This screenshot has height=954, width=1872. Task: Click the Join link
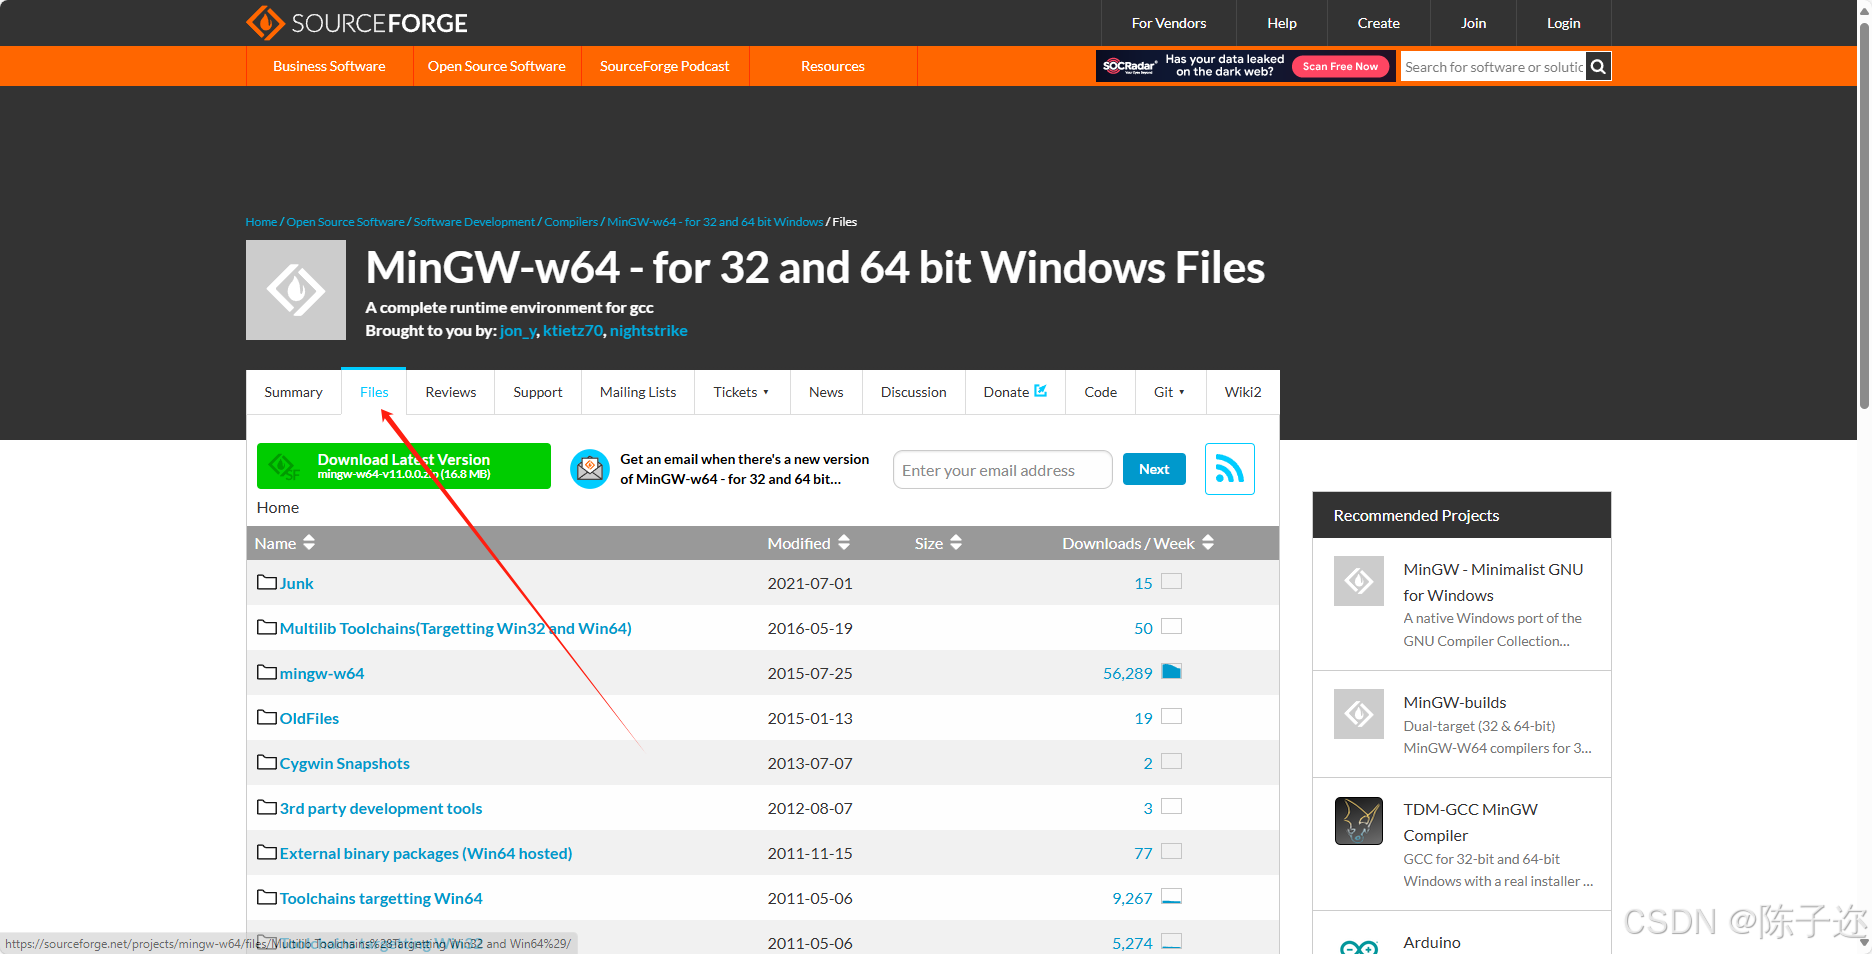click(1474, 23)
